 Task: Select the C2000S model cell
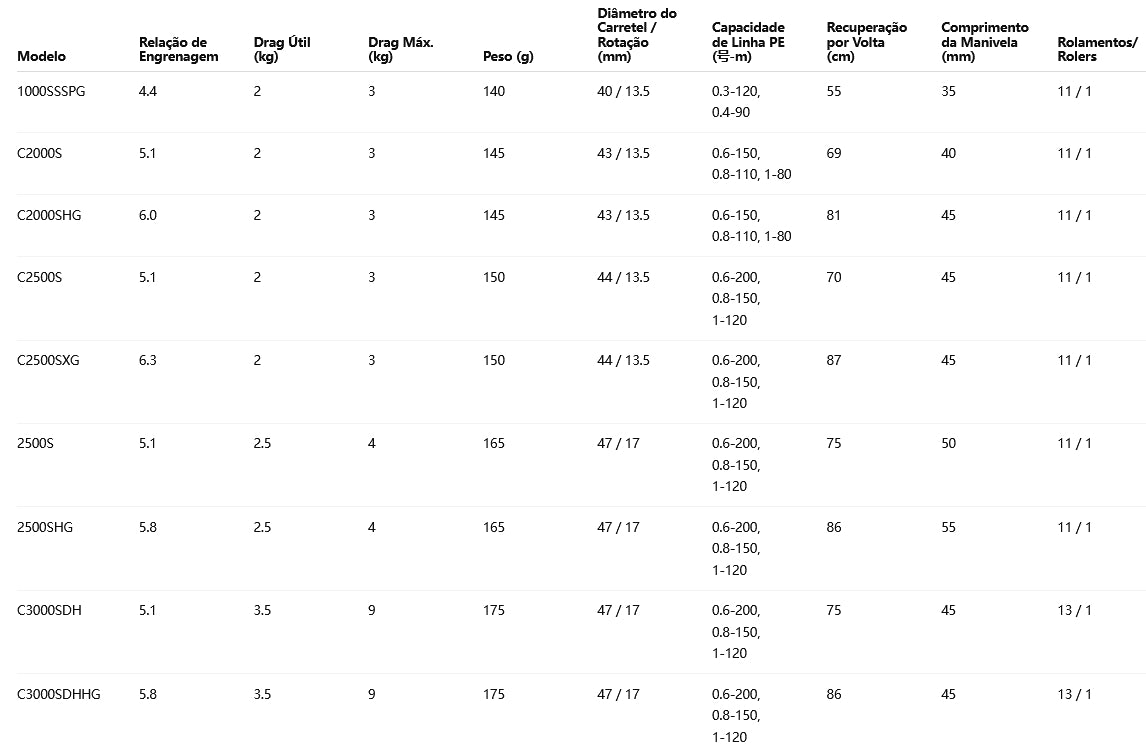(x=40, y=154)
